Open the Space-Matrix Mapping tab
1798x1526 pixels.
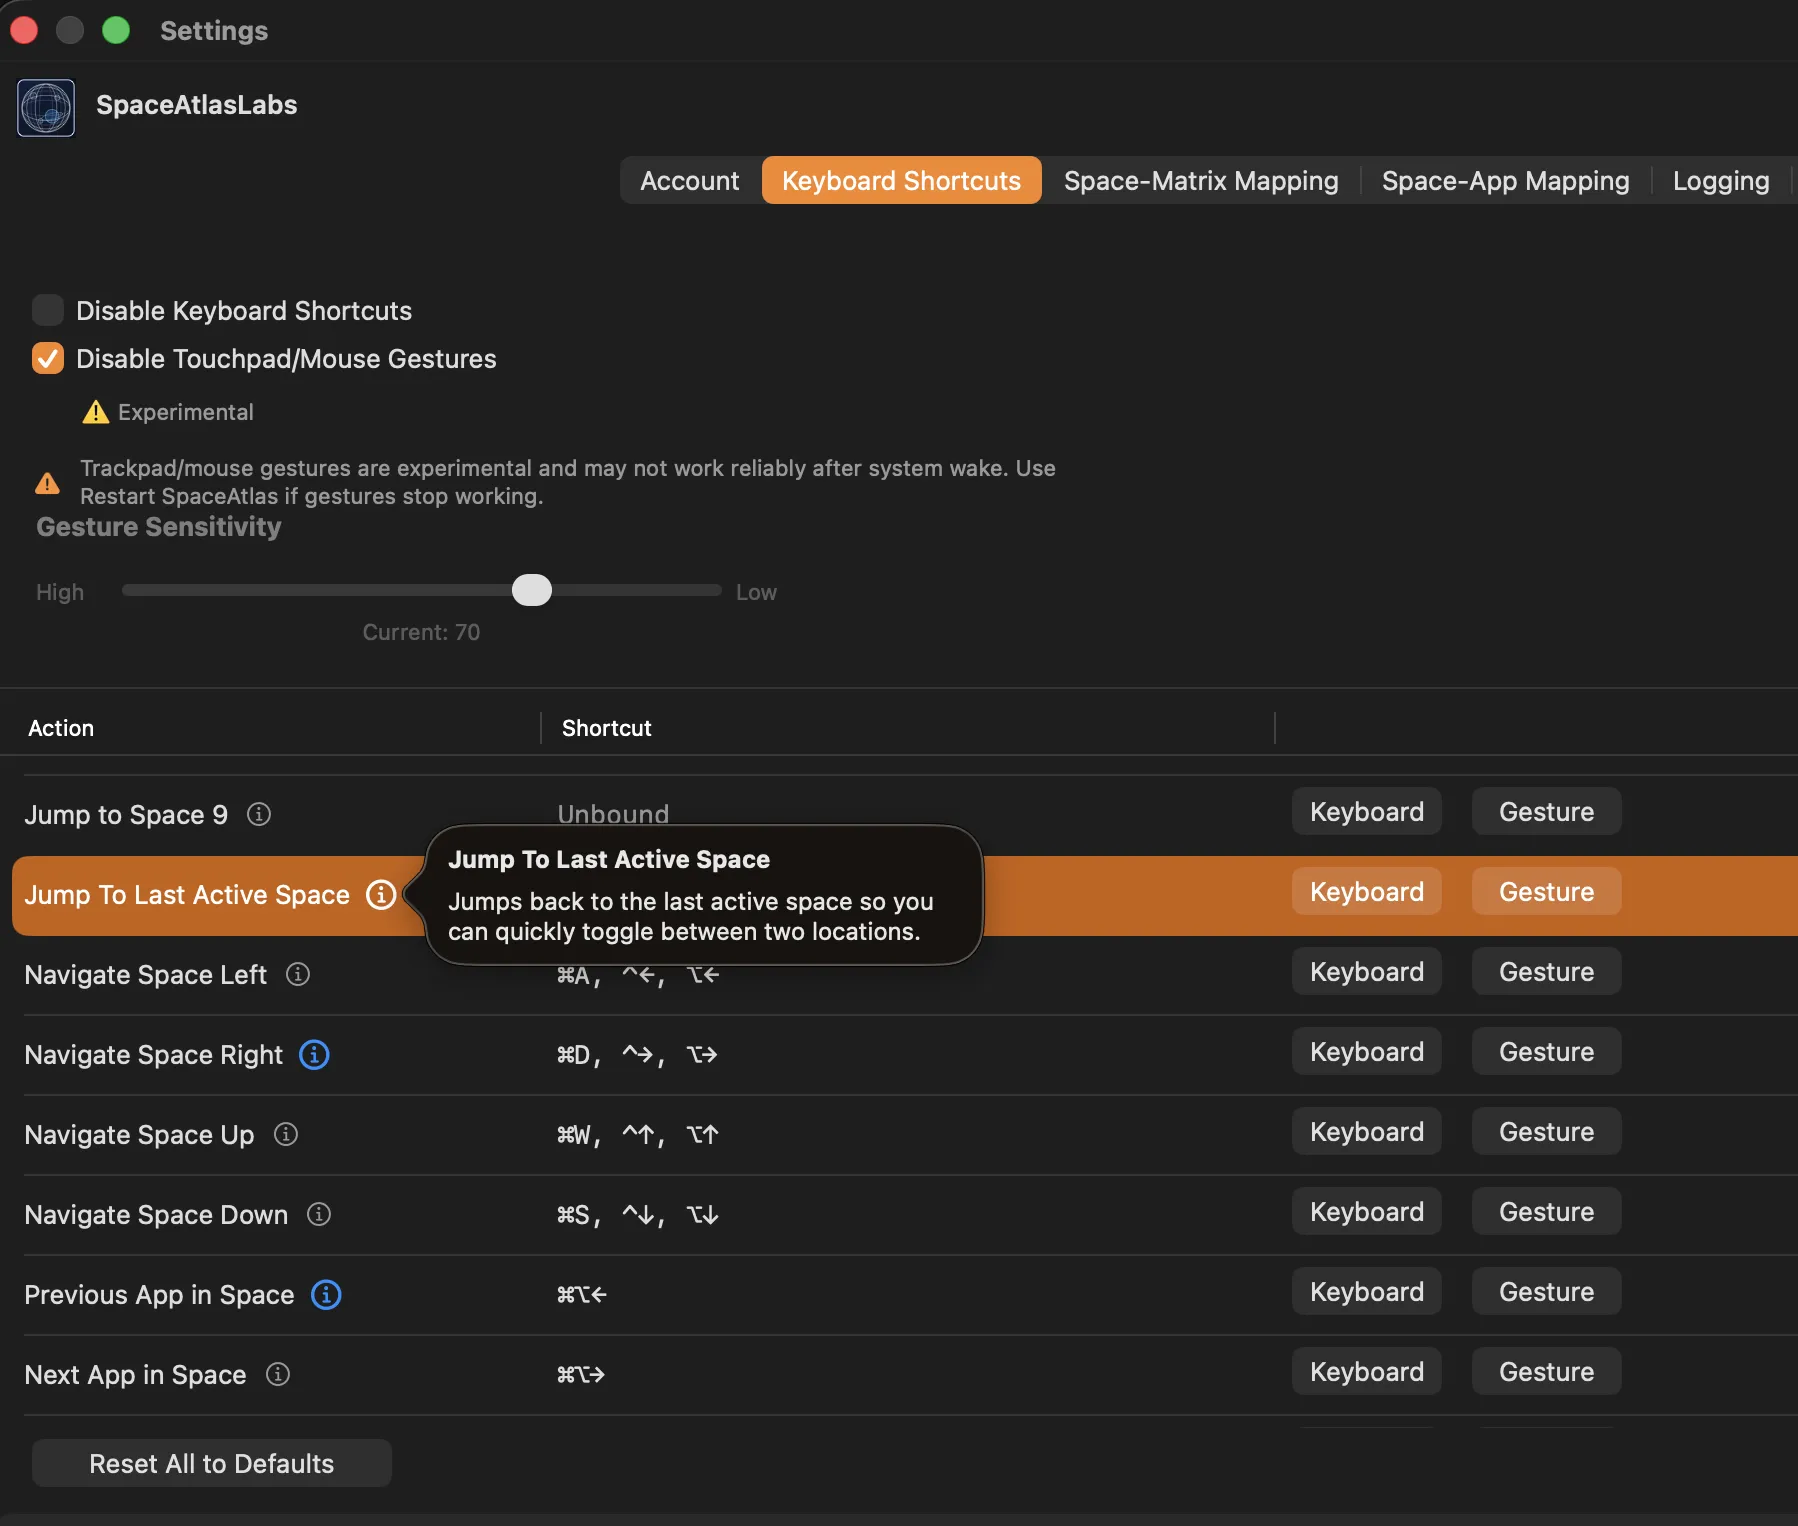click(x=1200, y=180)
